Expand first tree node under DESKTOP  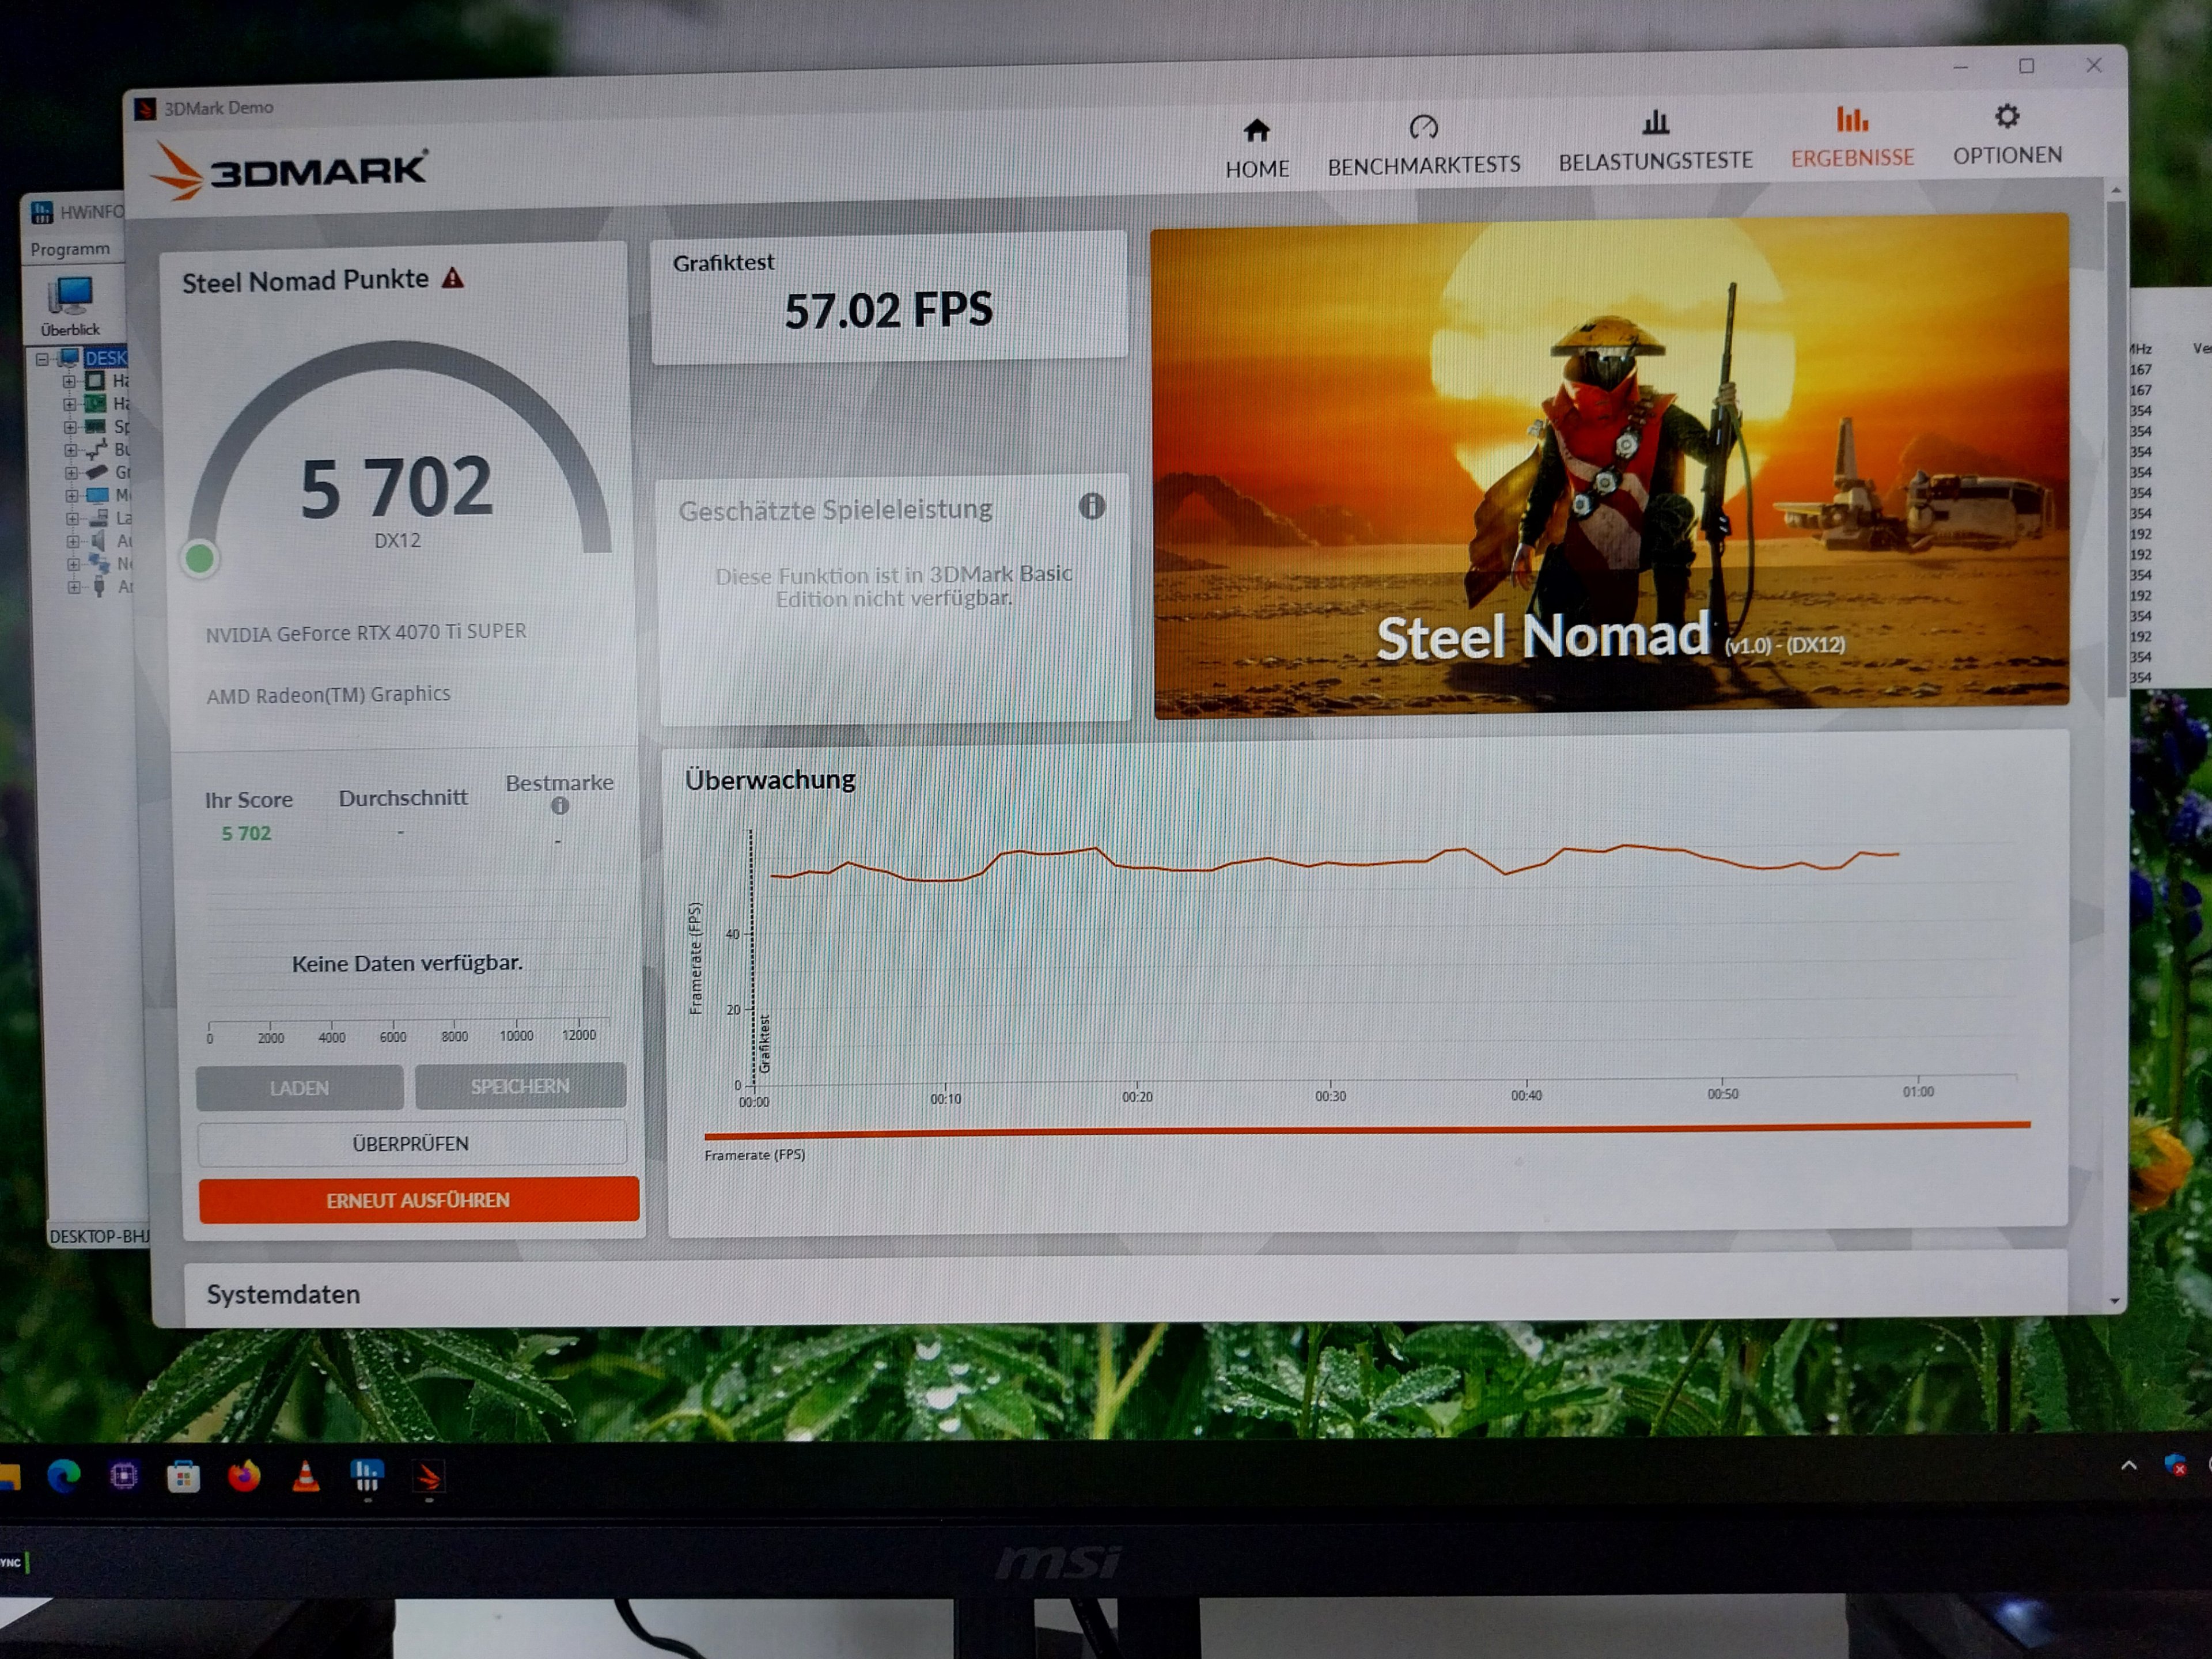[x=69, y=381]
